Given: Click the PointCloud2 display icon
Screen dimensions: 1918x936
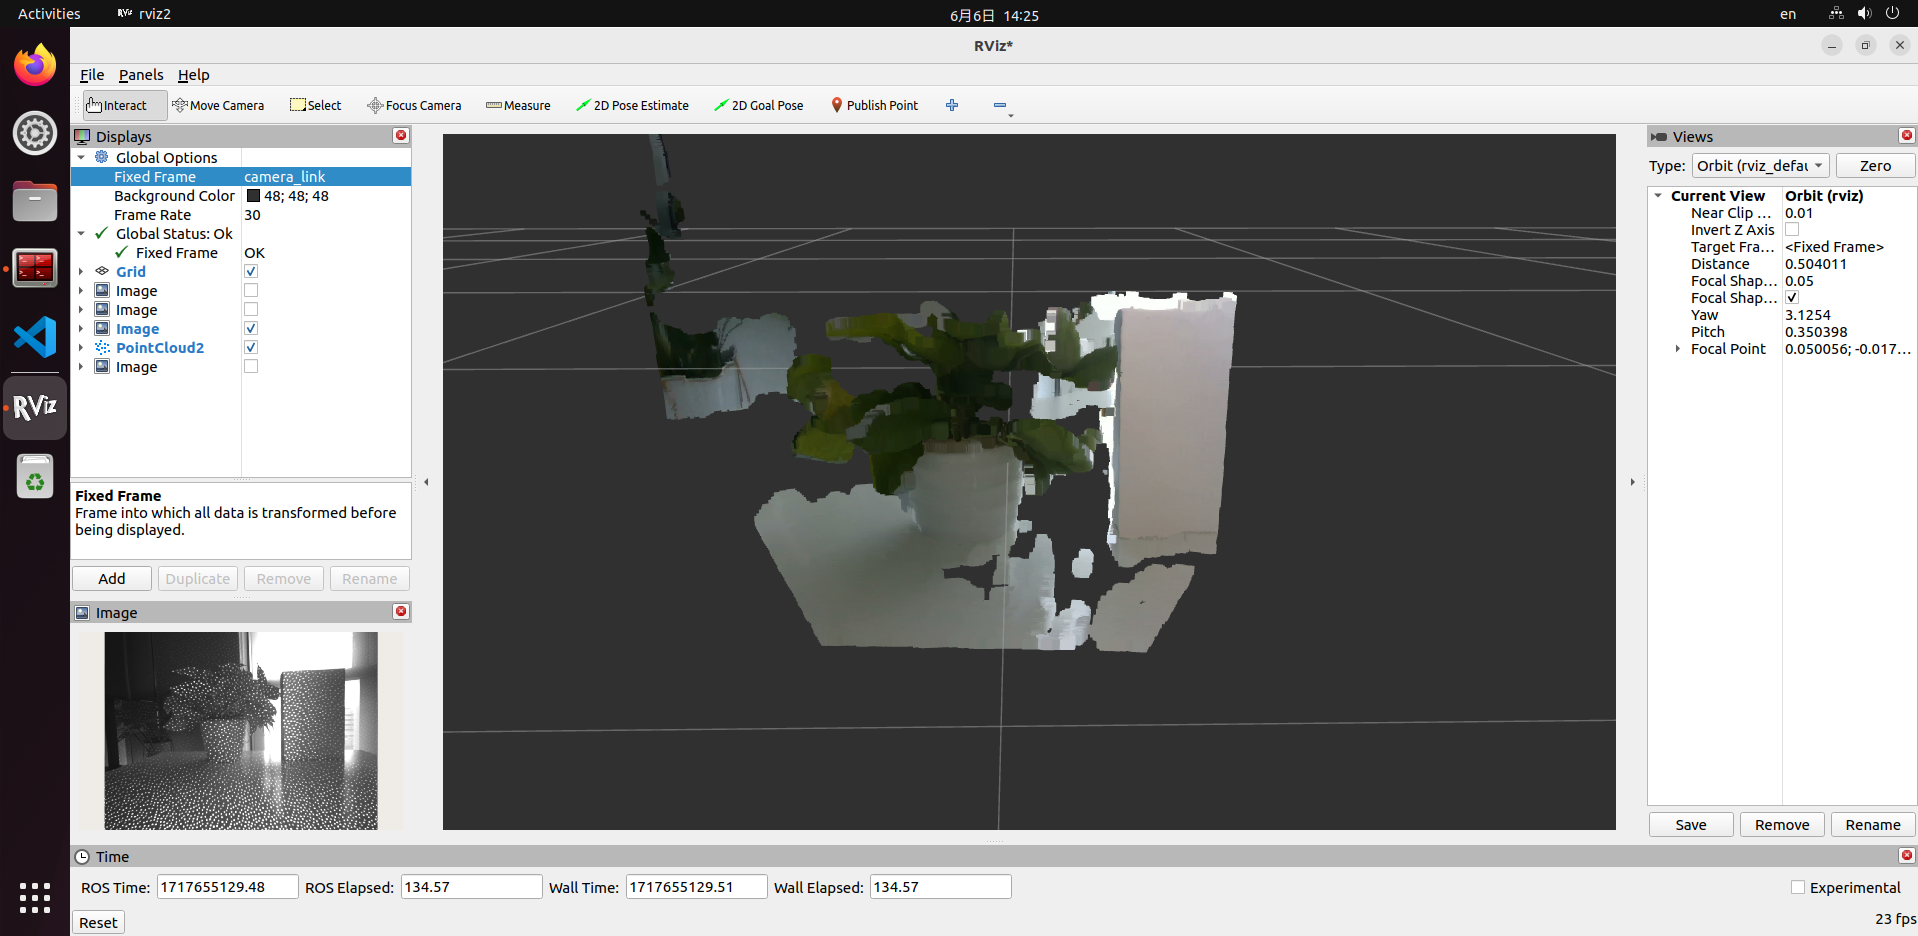Looking at the screenshot, I should (102, 347).
